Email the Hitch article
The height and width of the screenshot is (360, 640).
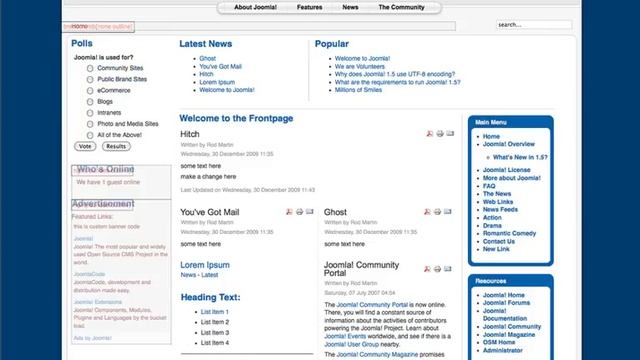point(450,133)
